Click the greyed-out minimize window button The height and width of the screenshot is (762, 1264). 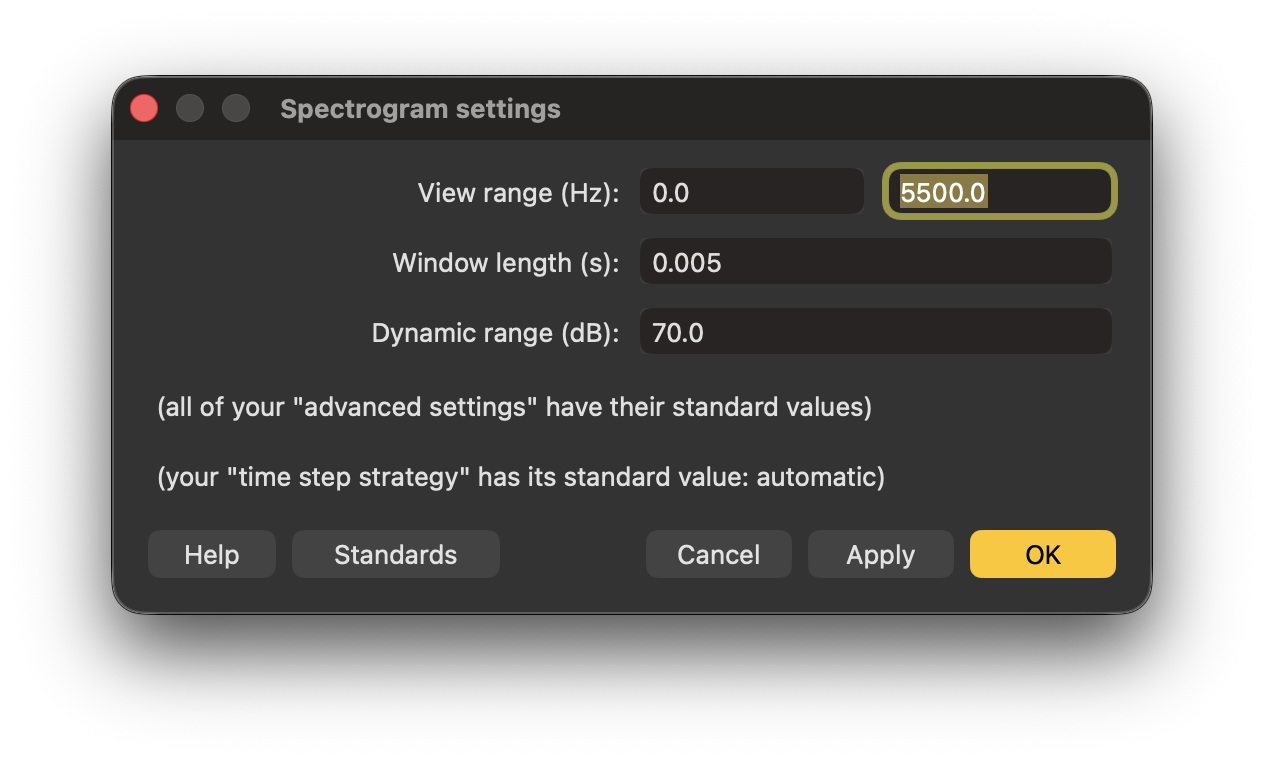[x=190, y=108]
